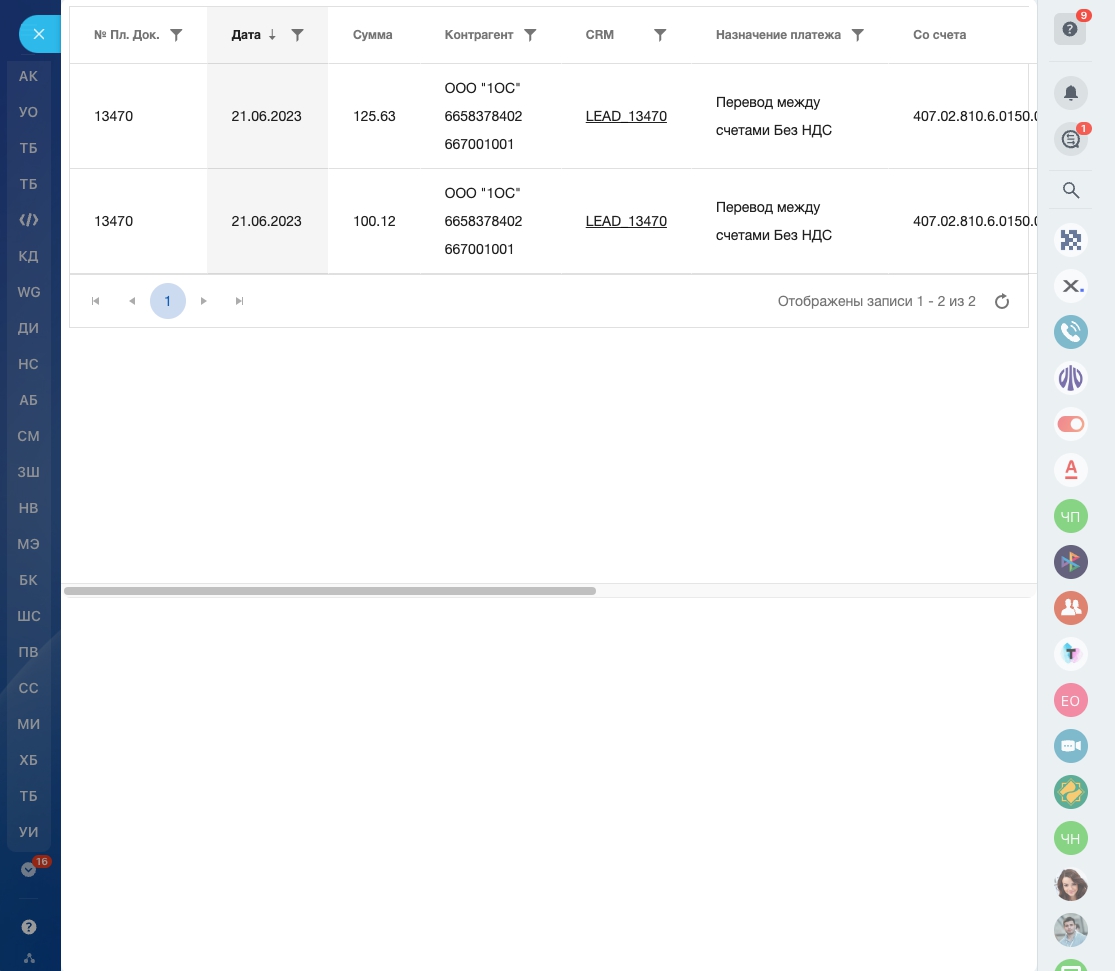1115x971 pixels.
Task: Open the T letter chat icon
Action: point(1071,654)
